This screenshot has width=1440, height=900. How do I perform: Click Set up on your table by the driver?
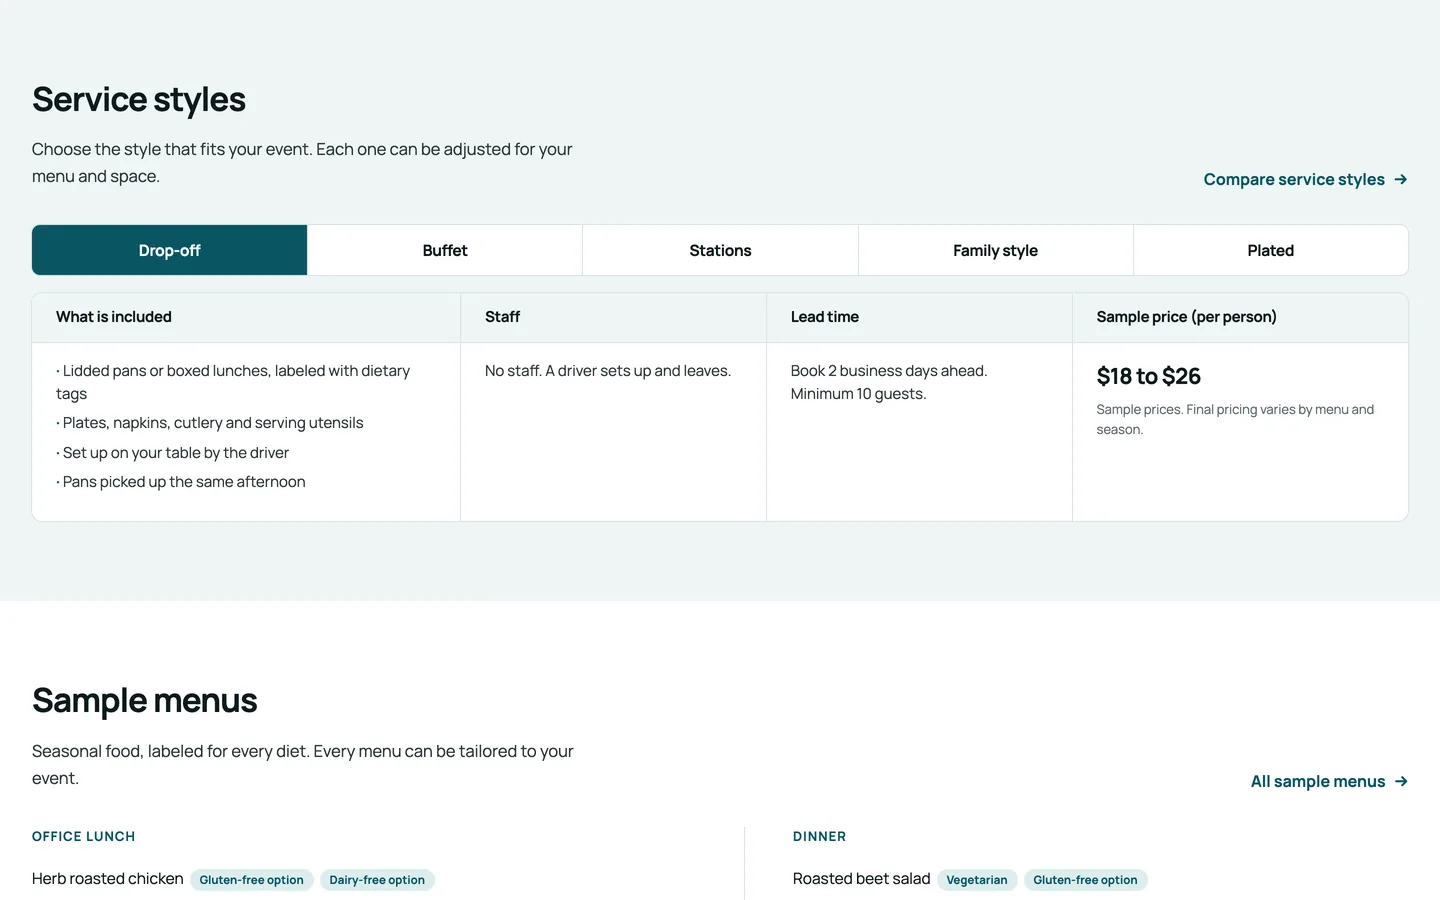click(172, 453)
